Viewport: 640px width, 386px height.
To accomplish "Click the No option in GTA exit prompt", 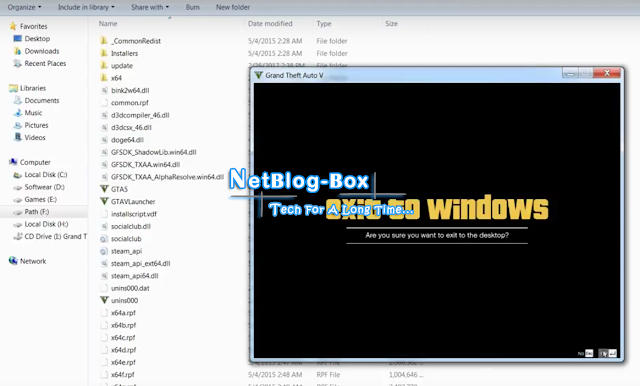I will [x=586, y=353].
